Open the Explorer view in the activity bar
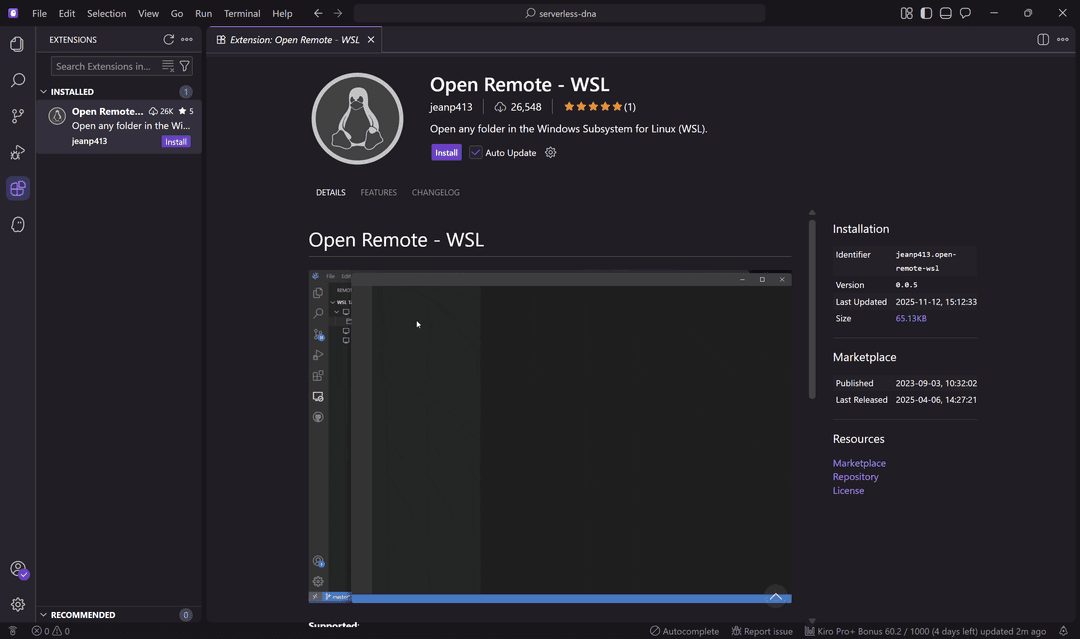1080x639 pixels. (16, 44)
